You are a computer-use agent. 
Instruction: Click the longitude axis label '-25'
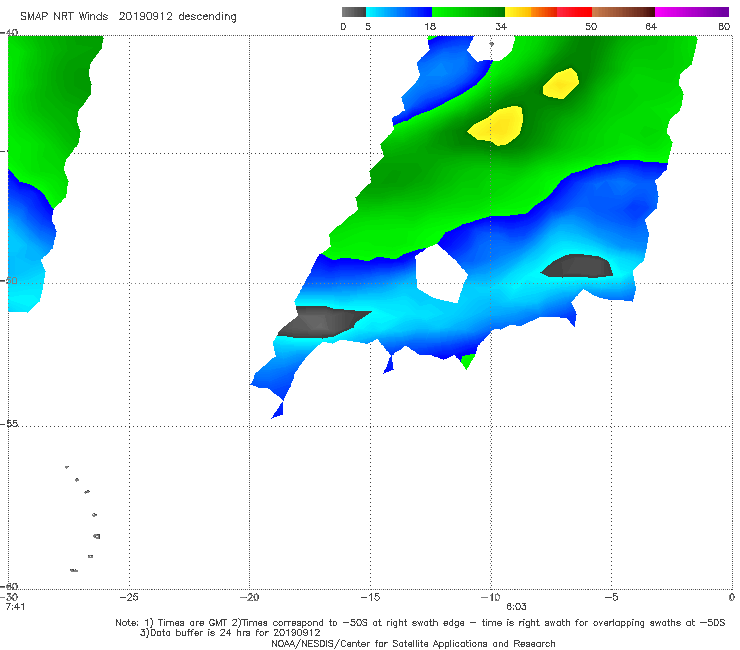[x=129, y=597]
